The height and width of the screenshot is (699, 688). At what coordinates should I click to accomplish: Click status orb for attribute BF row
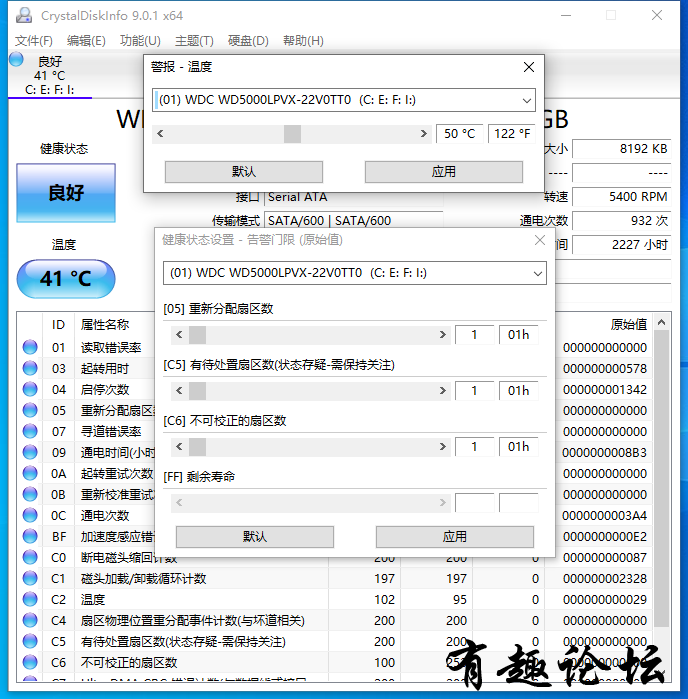(x=30, y=536)
